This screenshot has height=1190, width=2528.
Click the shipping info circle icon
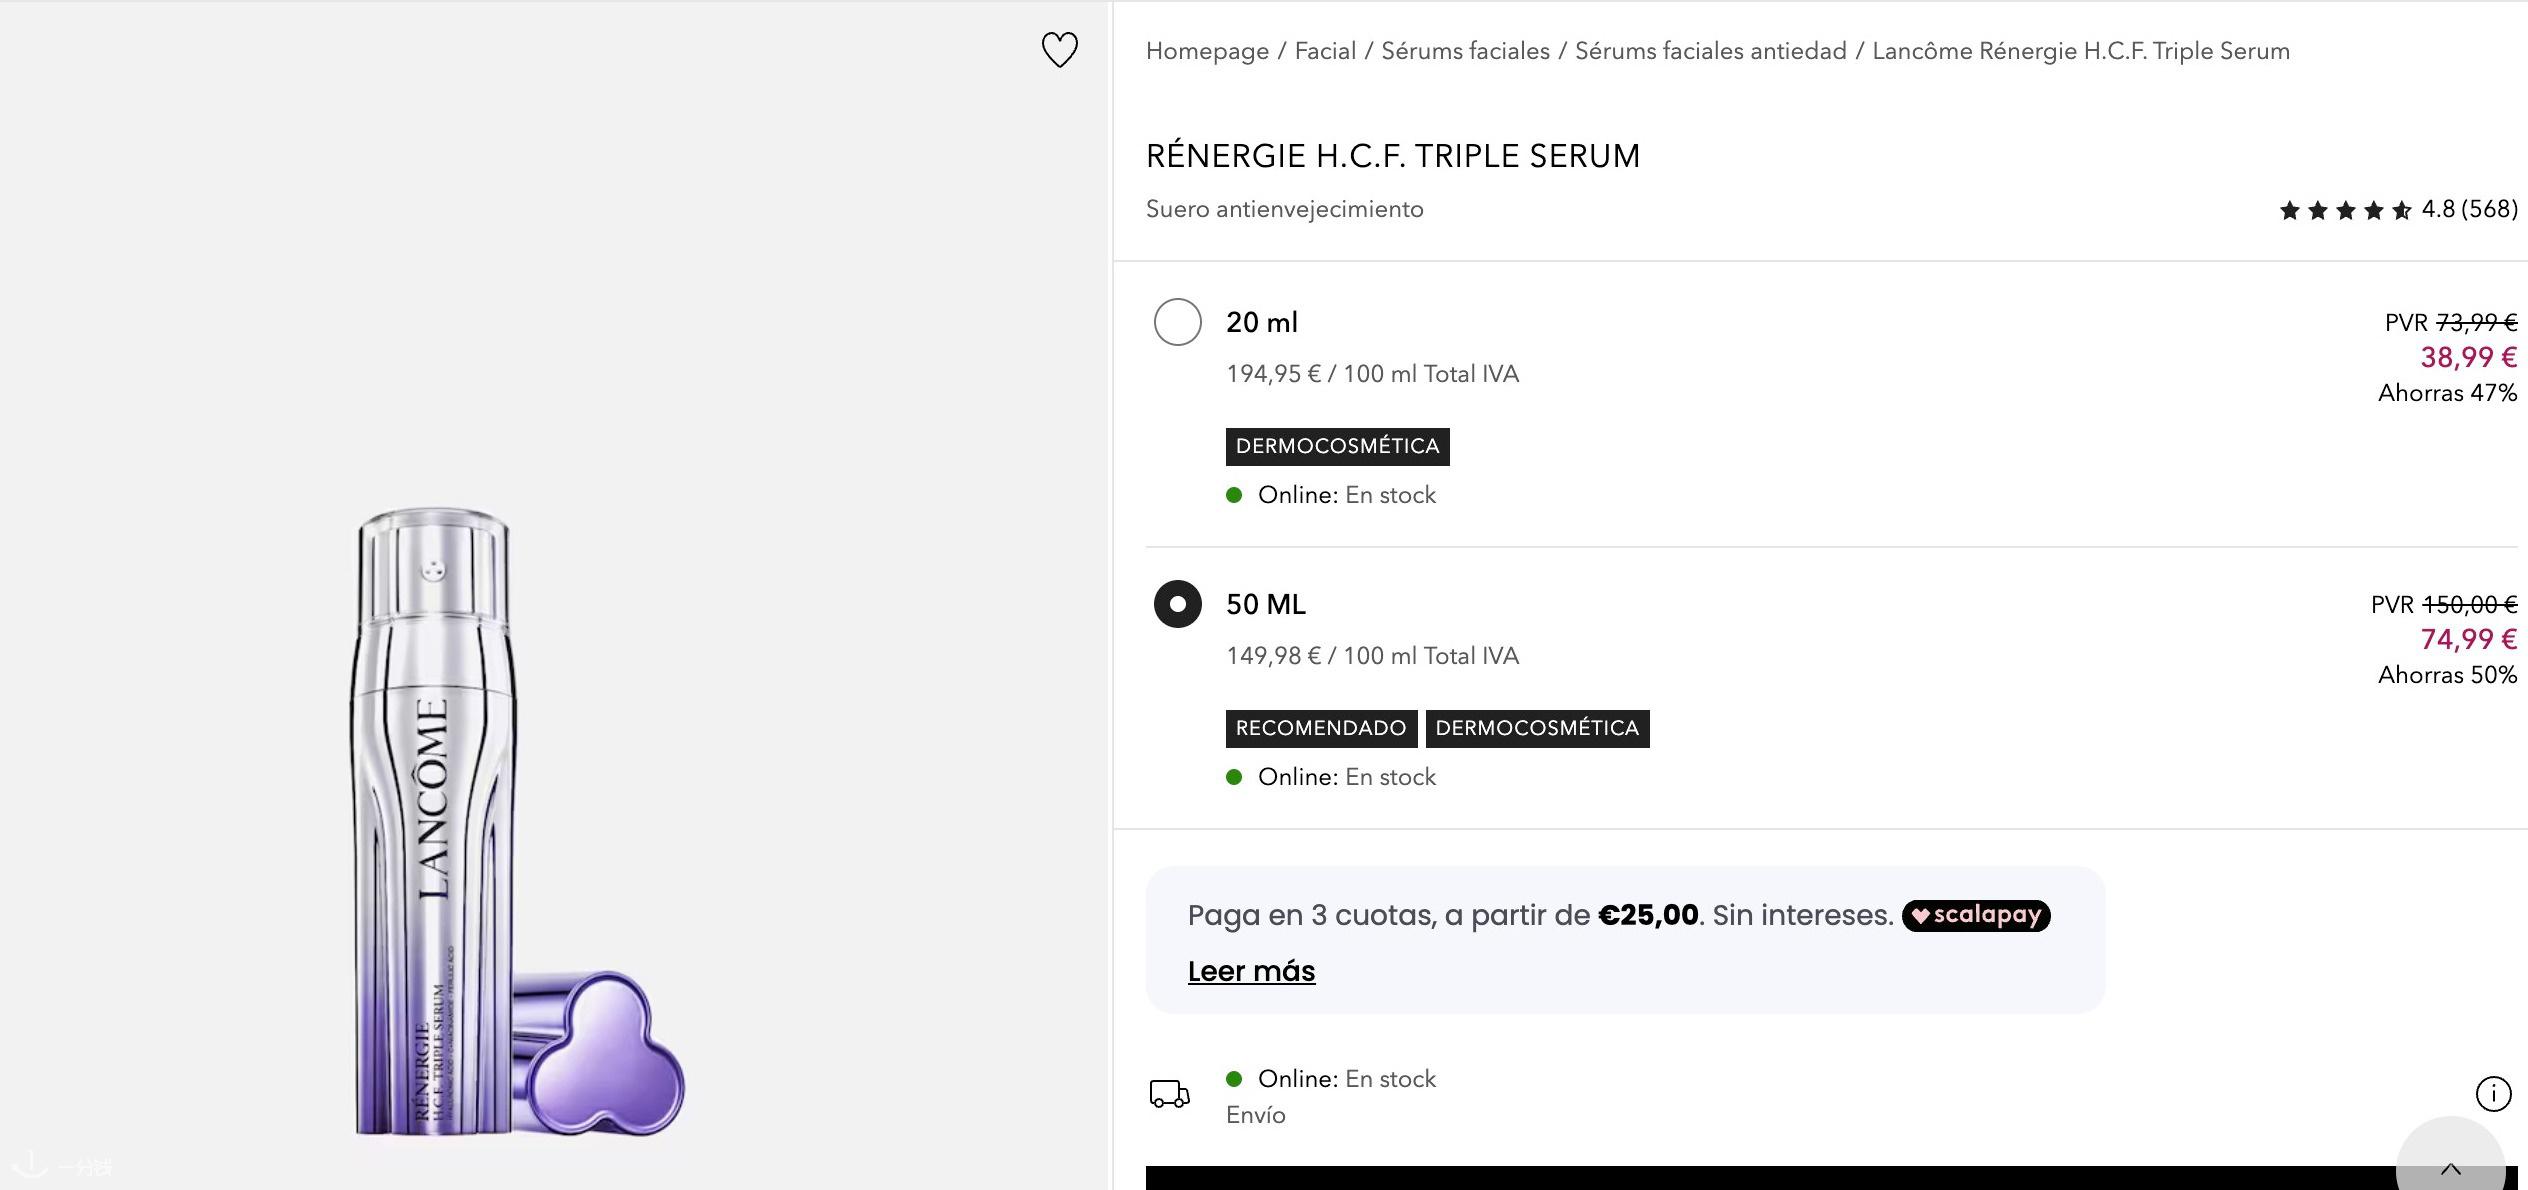coord(2493,1094)
